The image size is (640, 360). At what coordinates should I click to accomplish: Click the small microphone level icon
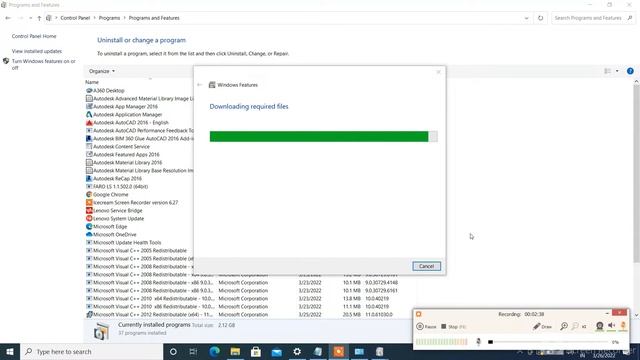(478, 342)
